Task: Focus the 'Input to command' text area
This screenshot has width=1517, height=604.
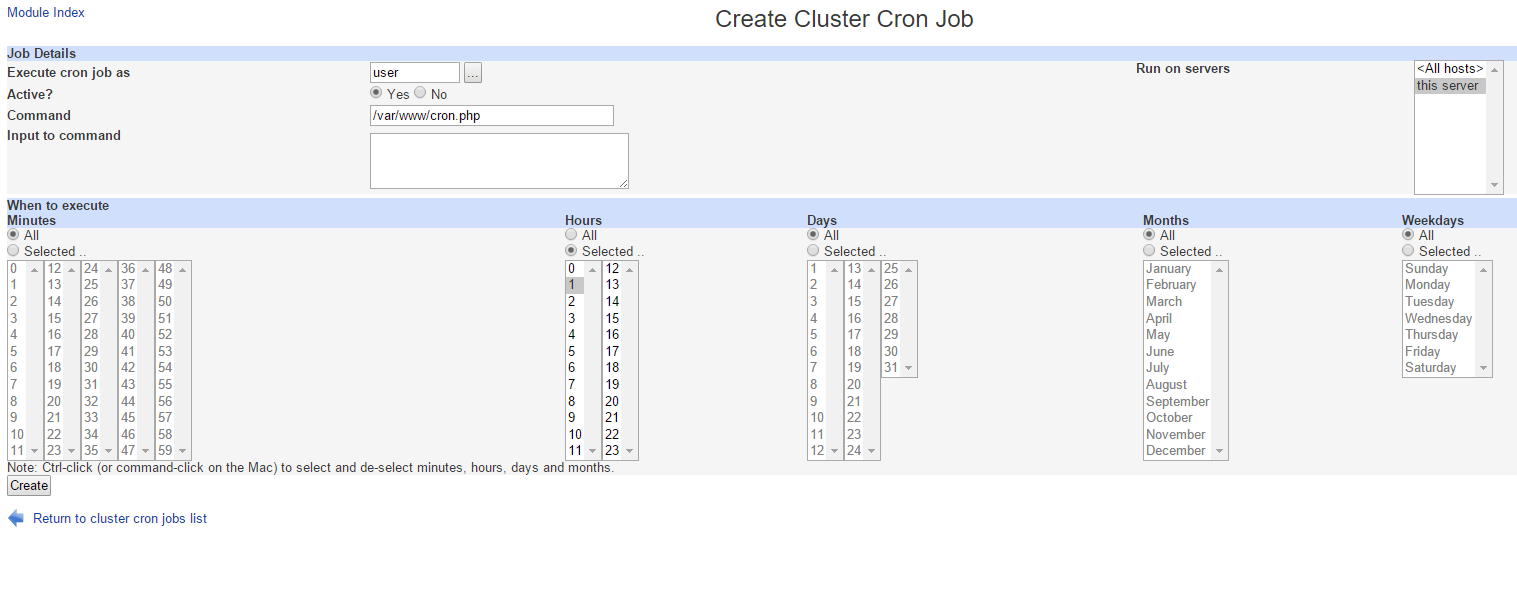Action: tap(499, 161)
